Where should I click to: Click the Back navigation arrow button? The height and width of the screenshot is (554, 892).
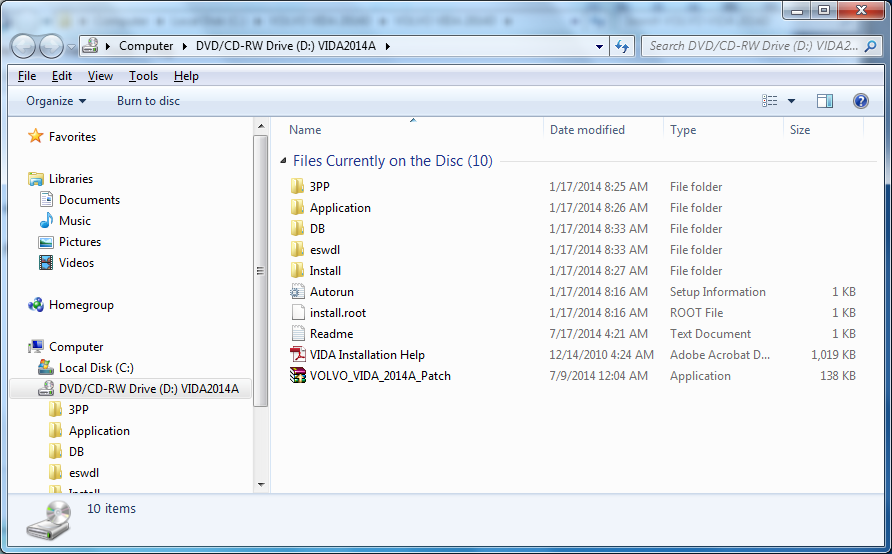point(23,46)
